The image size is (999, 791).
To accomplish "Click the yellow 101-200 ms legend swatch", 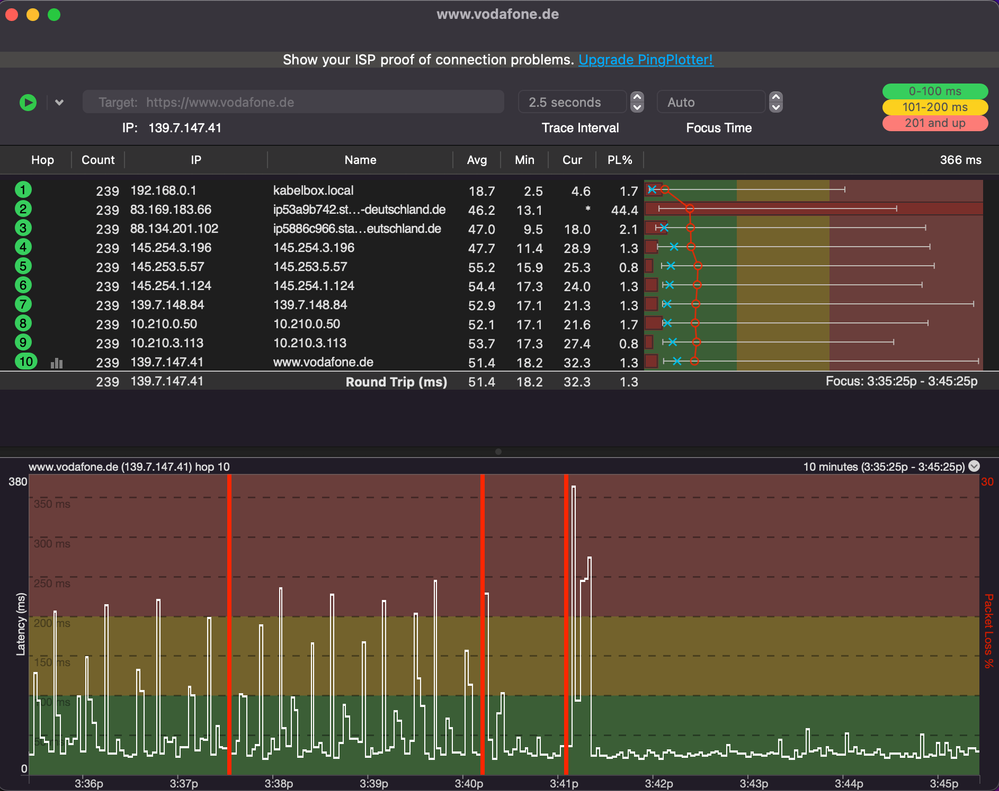I will [x=935, y=107].
